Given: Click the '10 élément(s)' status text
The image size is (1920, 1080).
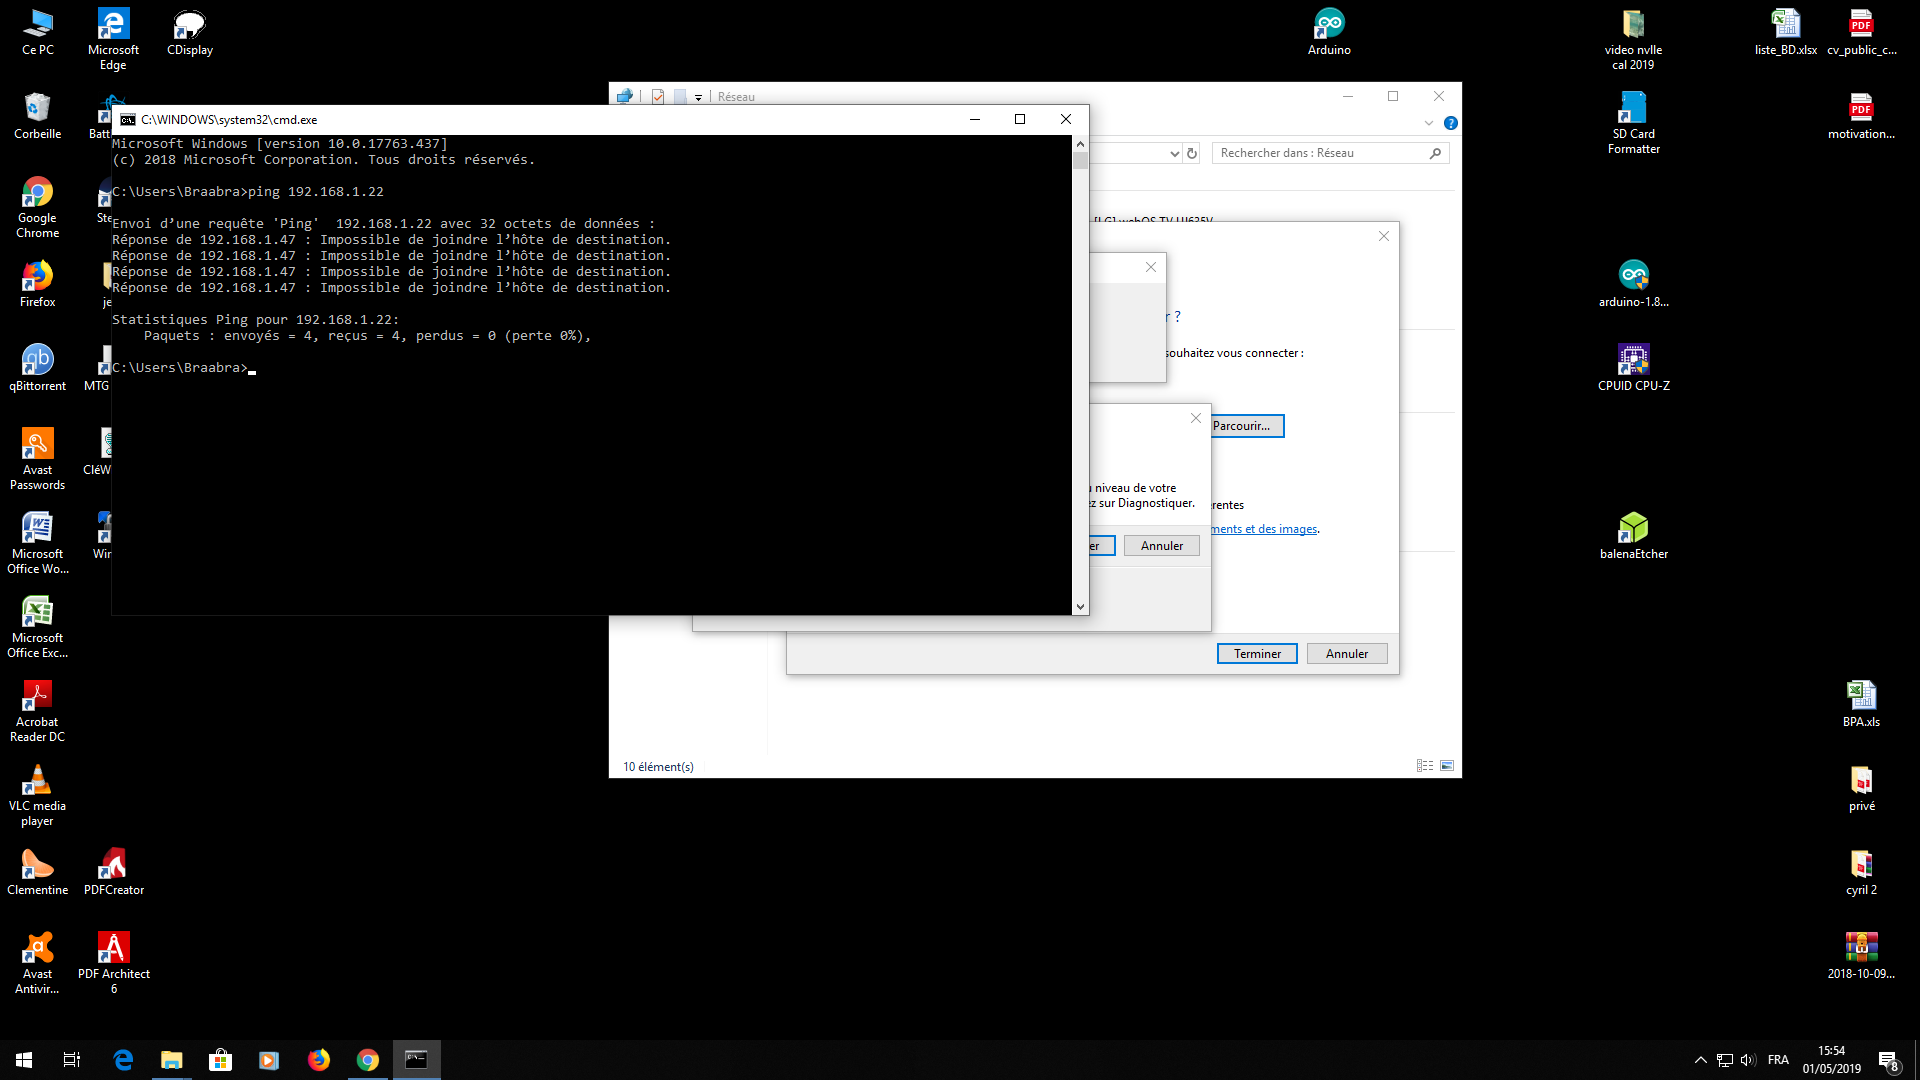Looking at the screenshot, I should click(658, 767).
